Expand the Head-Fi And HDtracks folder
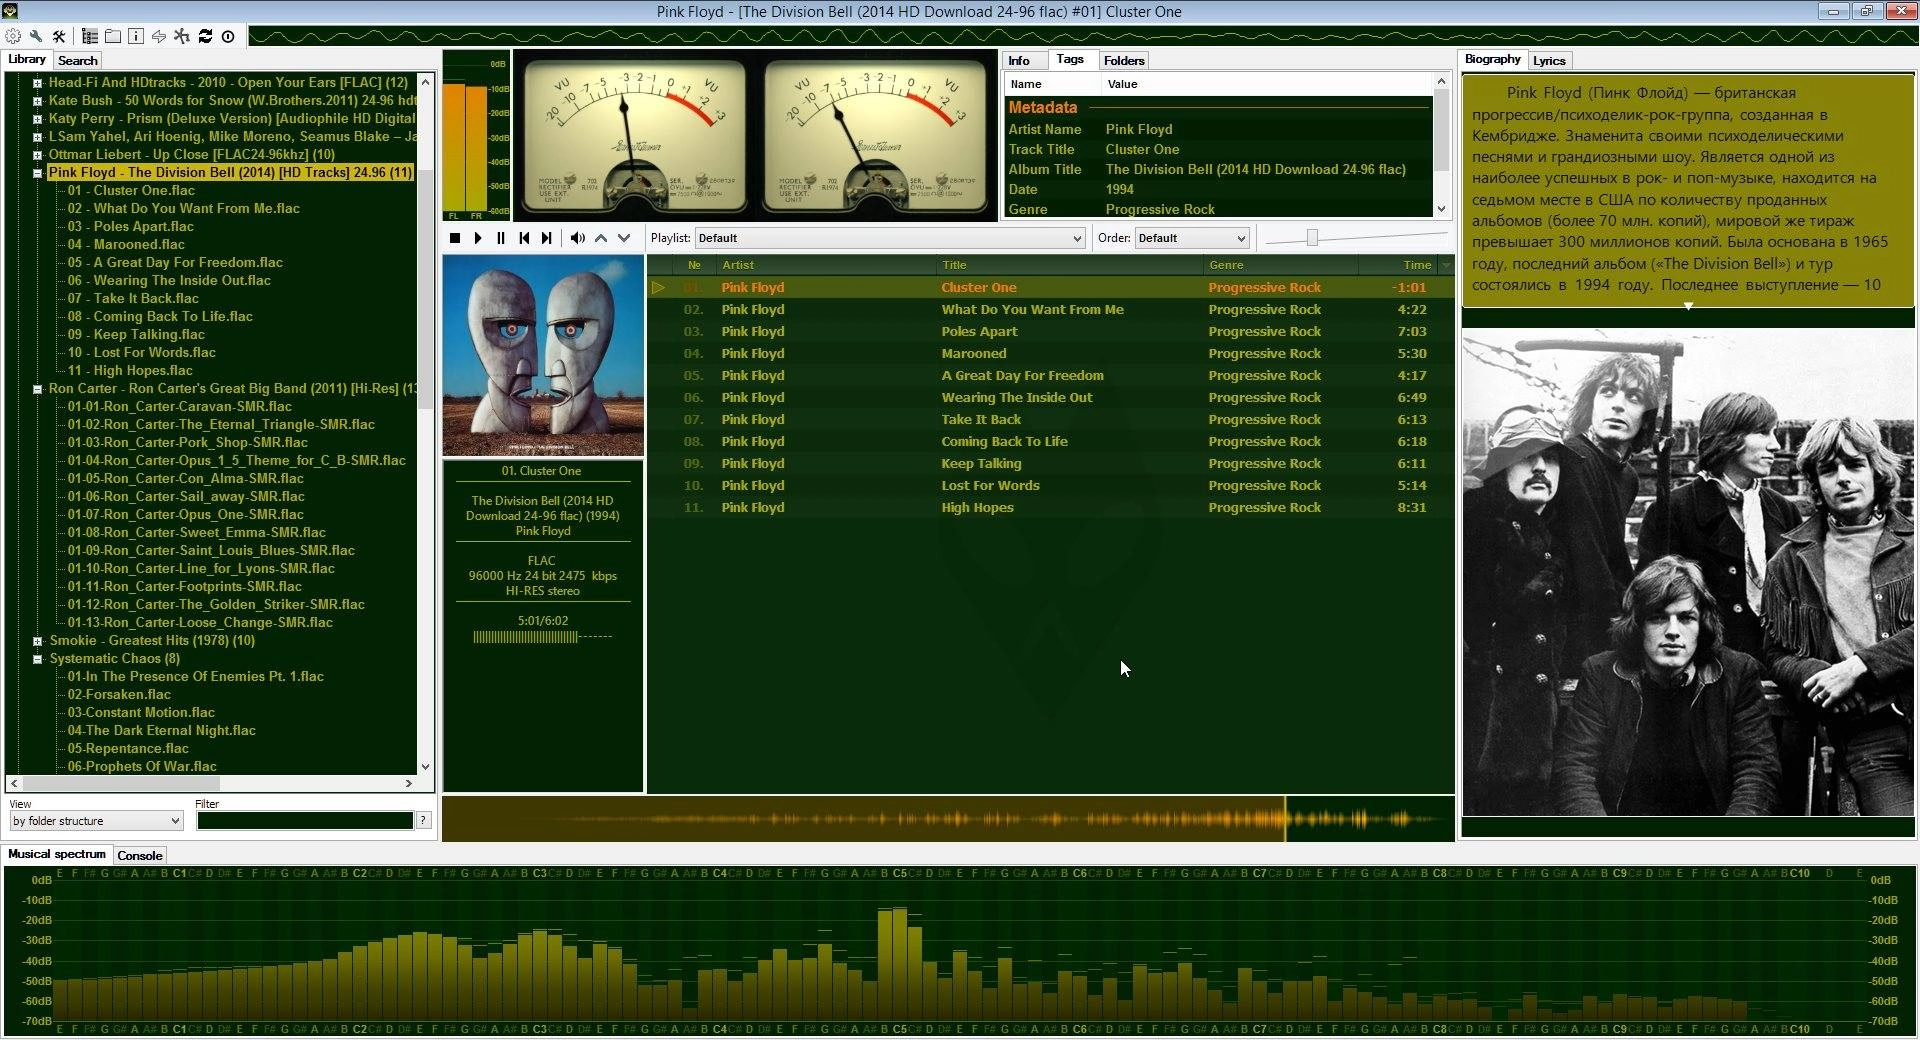 (37, 83)
